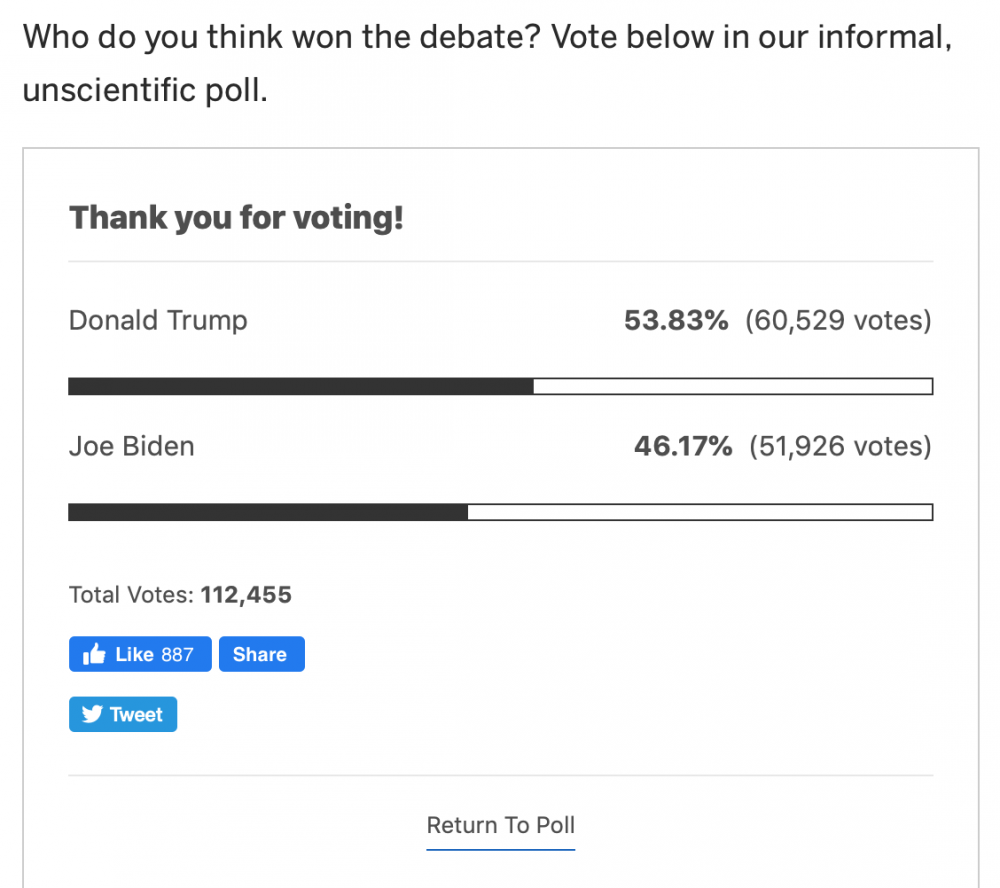This screenshot has width=1000, height=888.
Task: Click the empty part of Biden's bar
Action: point(700,512)
